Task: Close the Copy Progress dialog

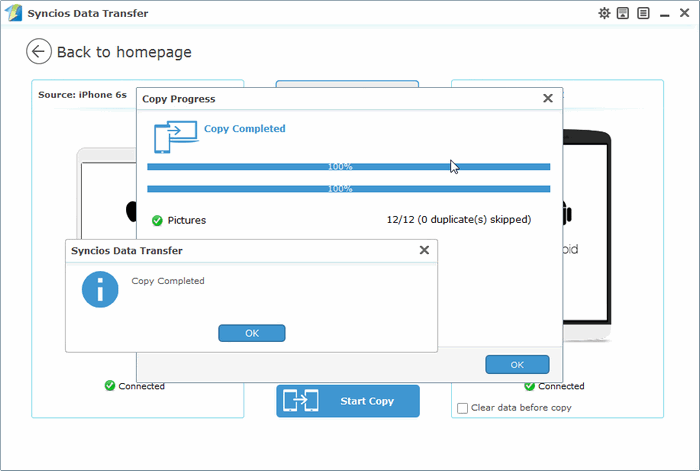Action: [x=548, y=98]
